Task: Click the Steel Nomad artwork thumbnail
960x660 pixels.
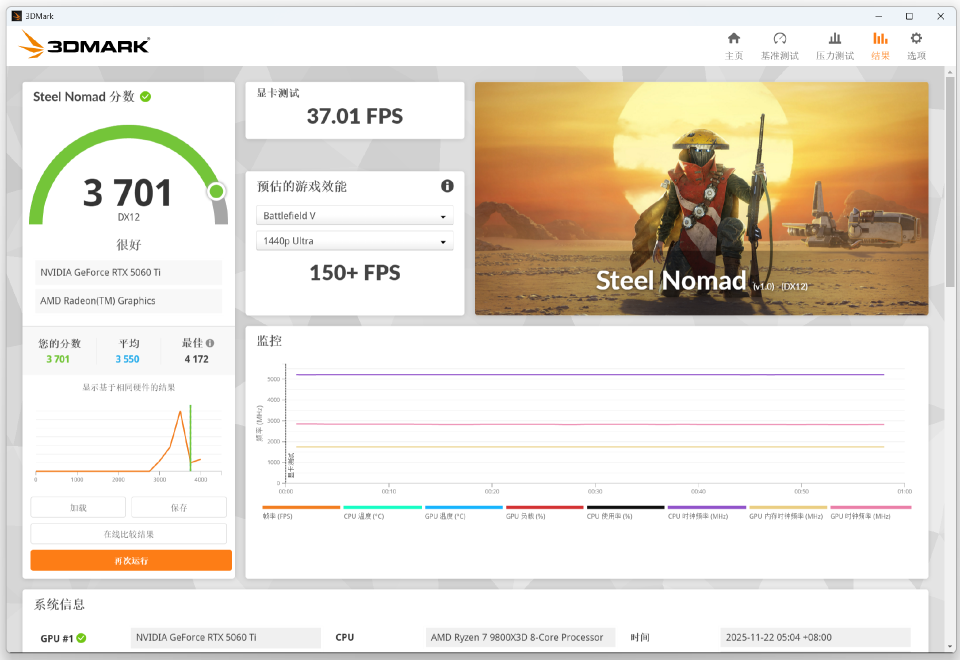Action: pyautogui.click(x=701, y=198)
